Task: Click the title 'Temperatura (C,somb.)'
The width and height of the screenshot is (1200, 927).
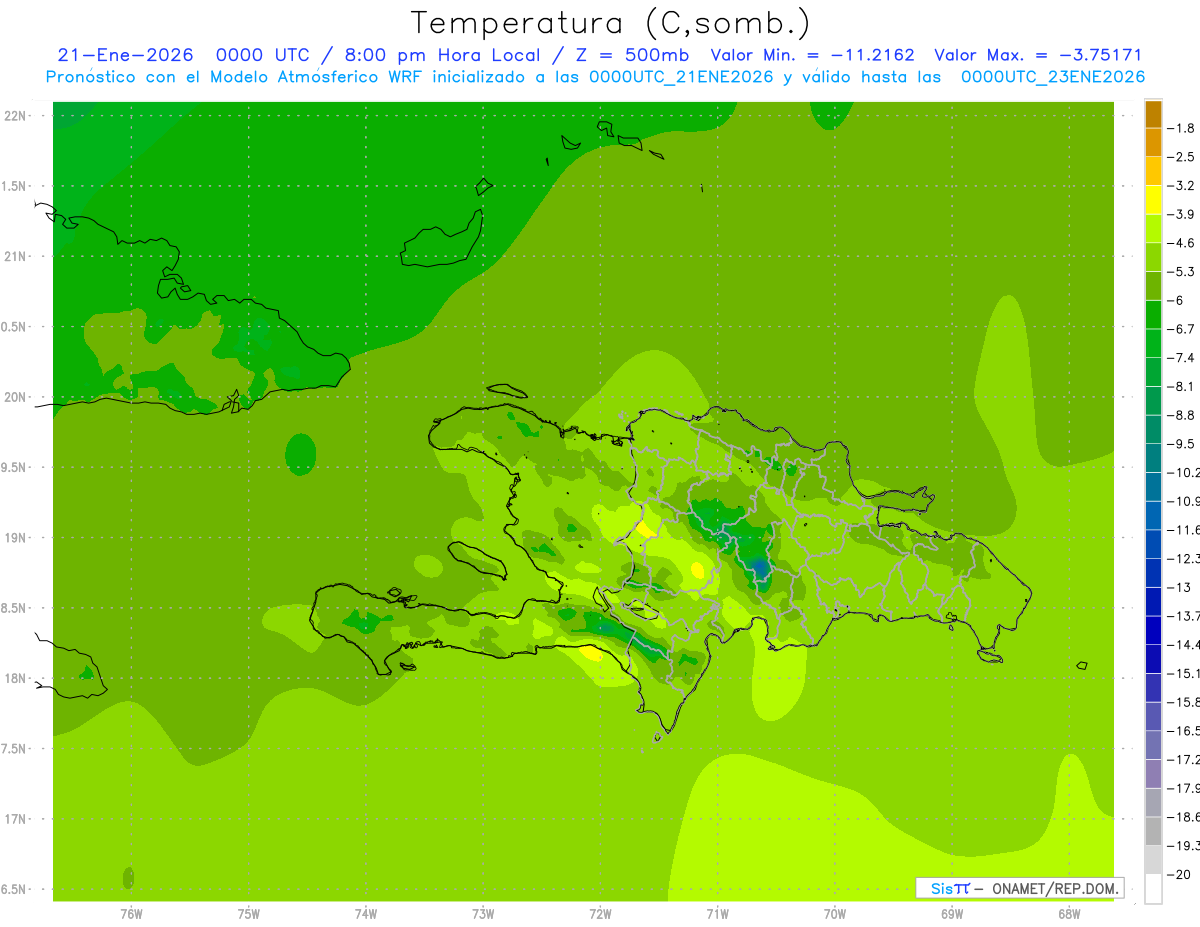Action: [611, 23]
